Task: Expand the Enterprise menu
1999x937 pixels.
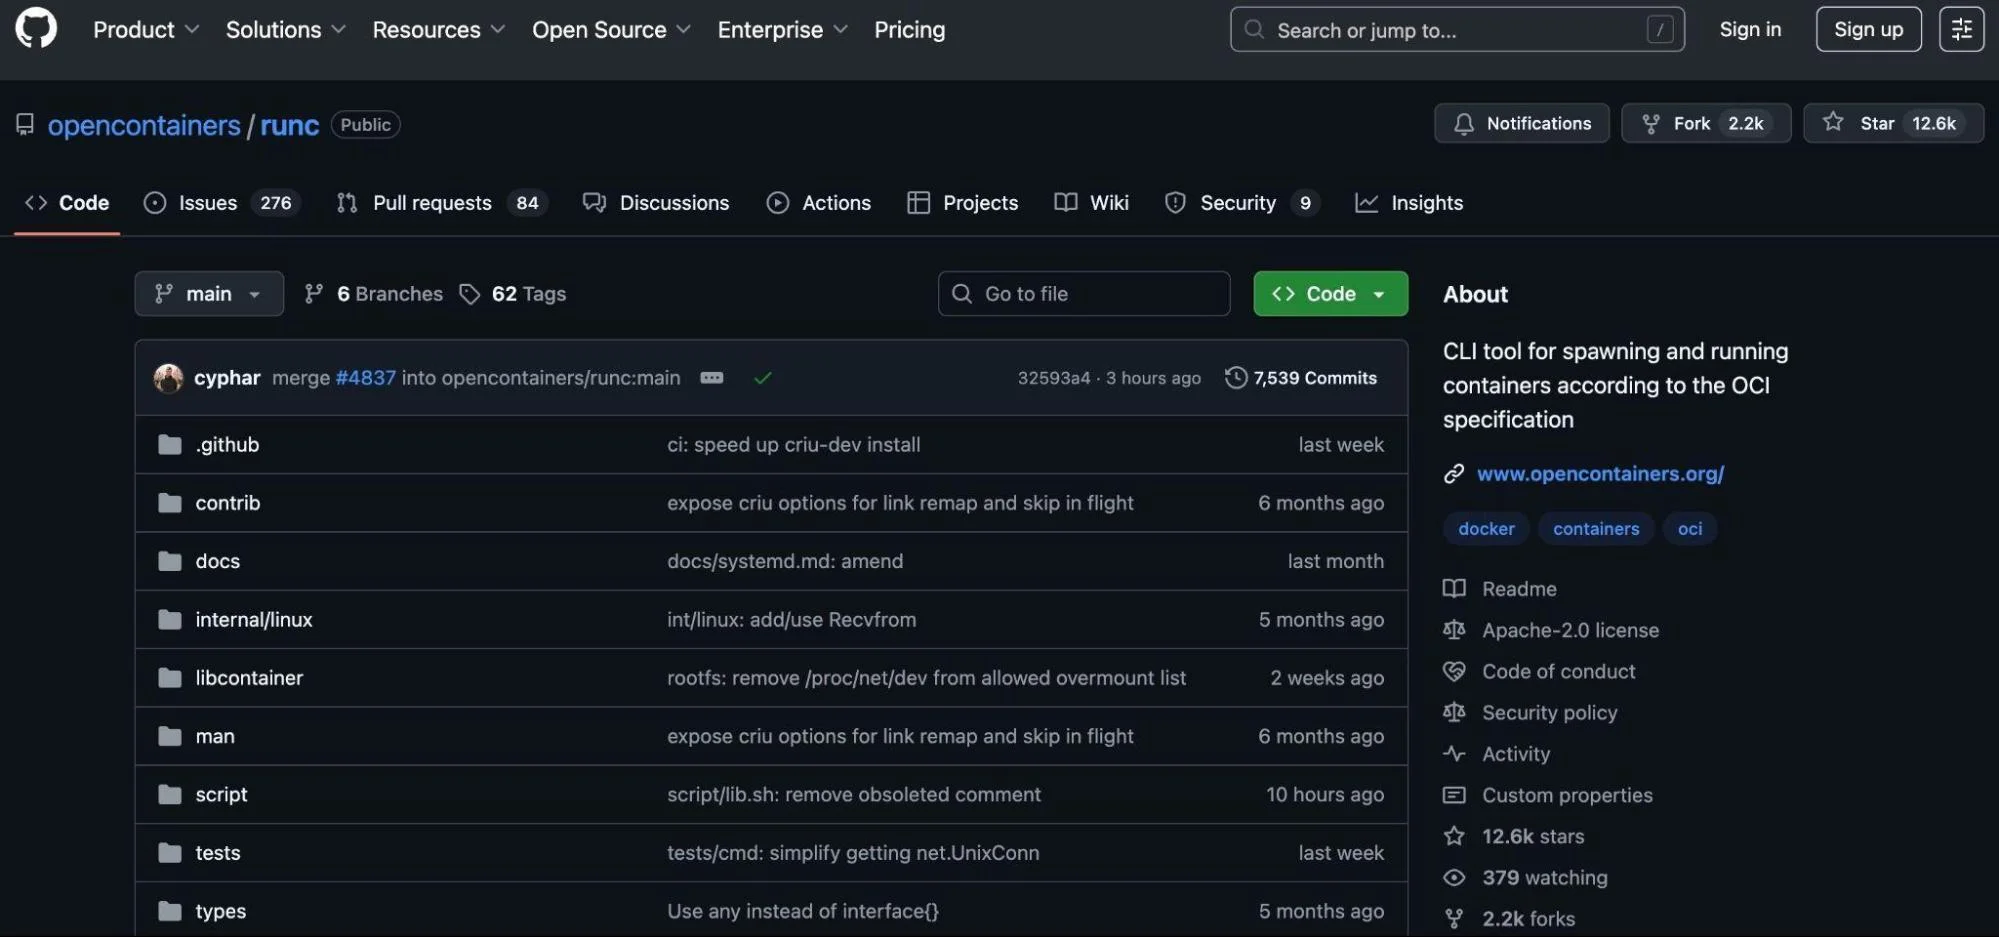Action: (x=783, y=29)
